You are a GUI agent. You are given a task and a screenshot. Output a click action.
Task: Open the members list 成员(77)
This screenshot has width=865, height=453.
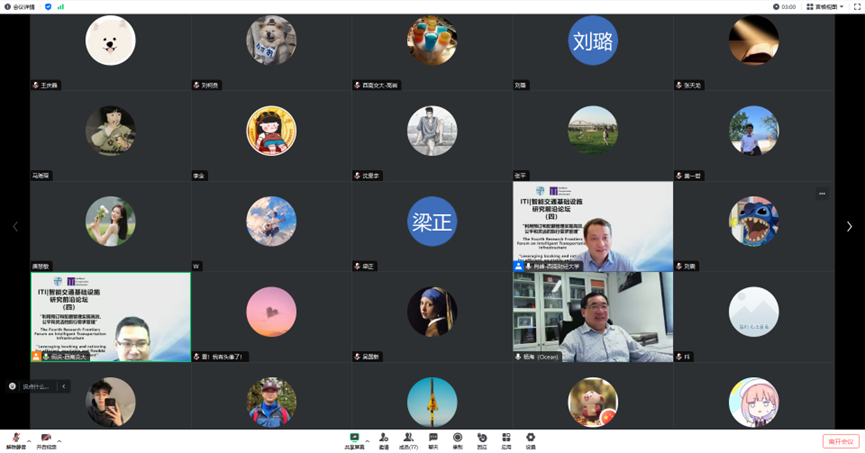408,440
